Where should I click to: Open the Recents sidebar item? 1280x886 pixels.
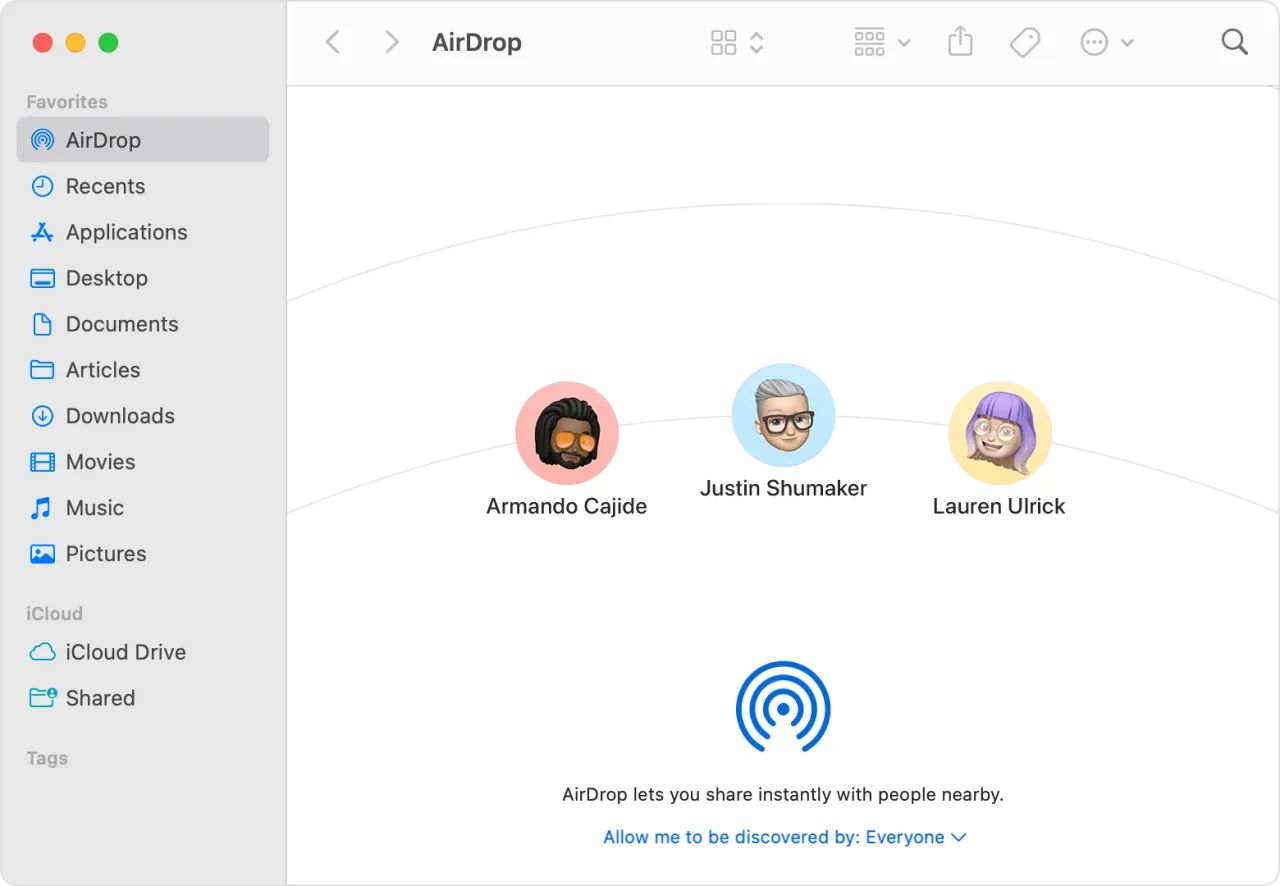(104, 186)
